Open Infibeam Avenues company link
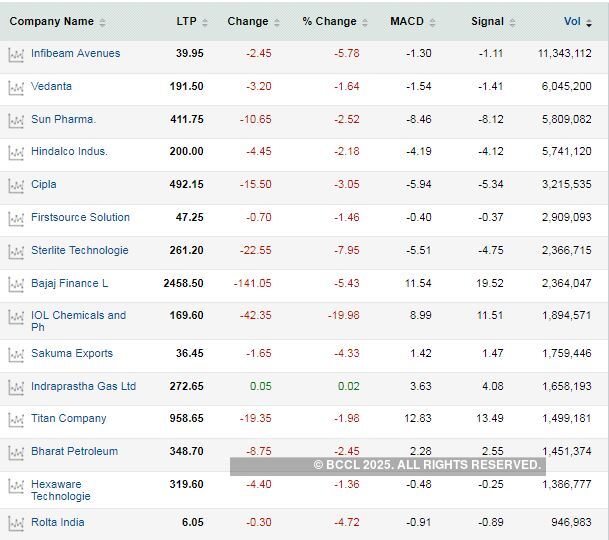This screenshot has height=540, width=609. tap(76, 53)
